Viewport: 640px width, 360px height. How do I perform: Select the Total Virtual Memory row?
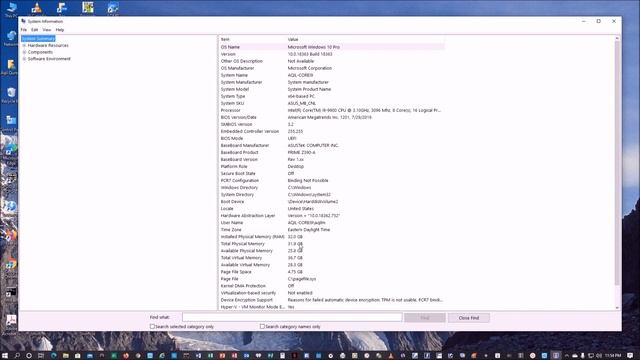point(332,258)
